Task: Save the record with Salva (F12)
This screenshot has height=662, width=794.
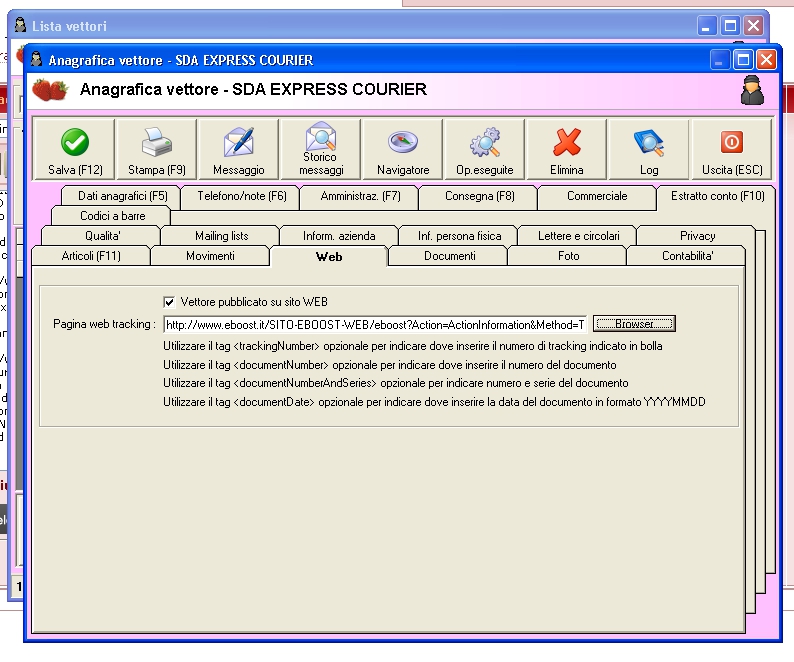Action: pyautogui.click(x=74, y=149)
